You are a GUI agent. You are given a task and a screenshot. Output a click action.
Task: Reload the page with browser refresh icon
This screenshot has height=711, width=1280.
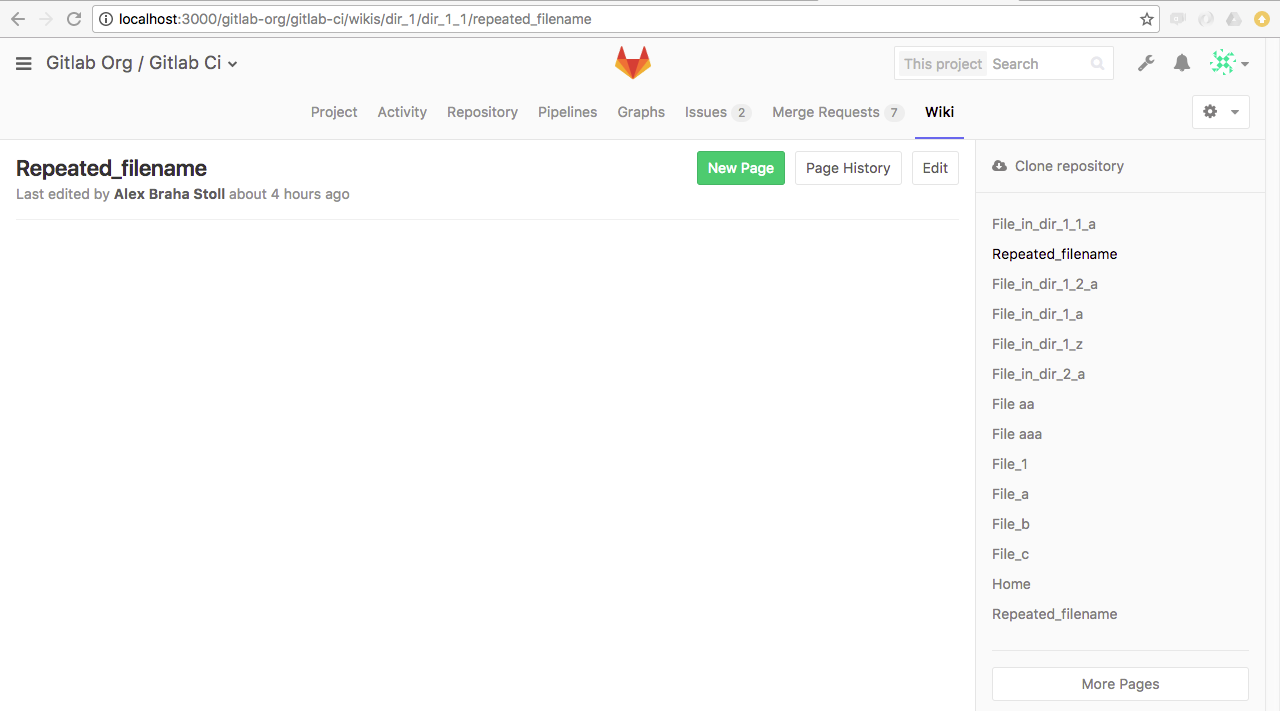[x=73, y=19]
